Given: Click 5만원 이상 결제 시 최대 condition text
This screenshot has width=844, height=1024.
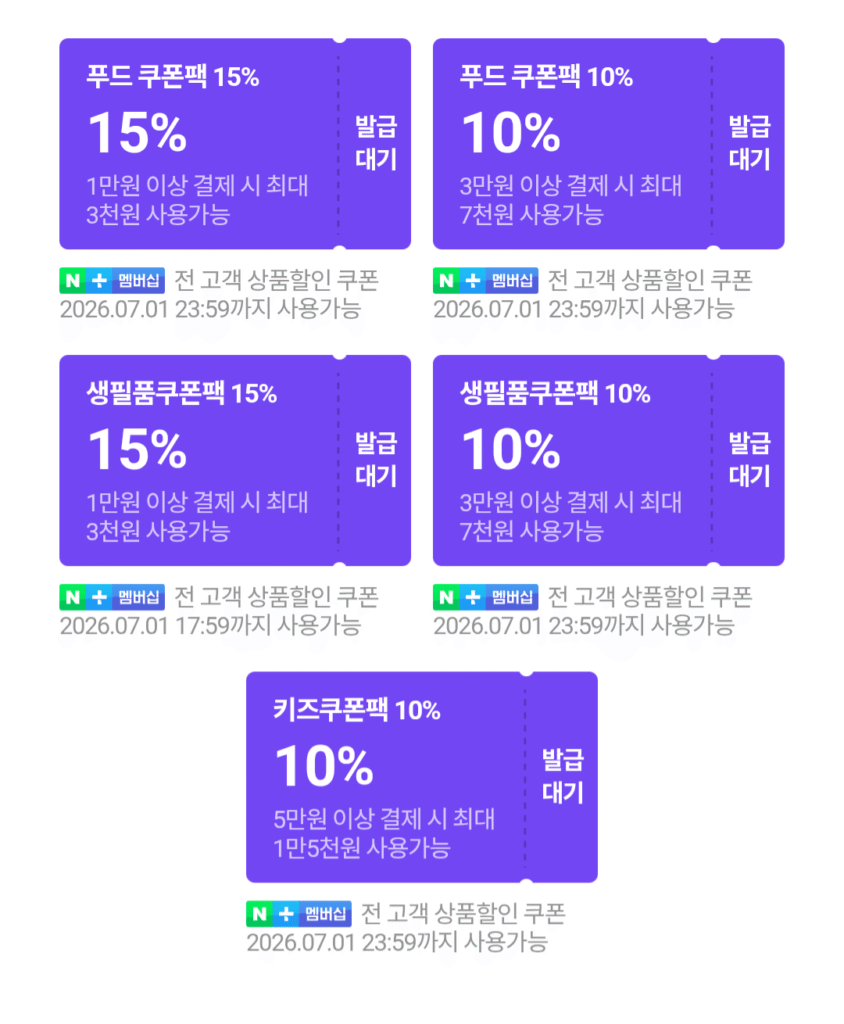Looking at the screenshot, I should [x=384, y=818].
